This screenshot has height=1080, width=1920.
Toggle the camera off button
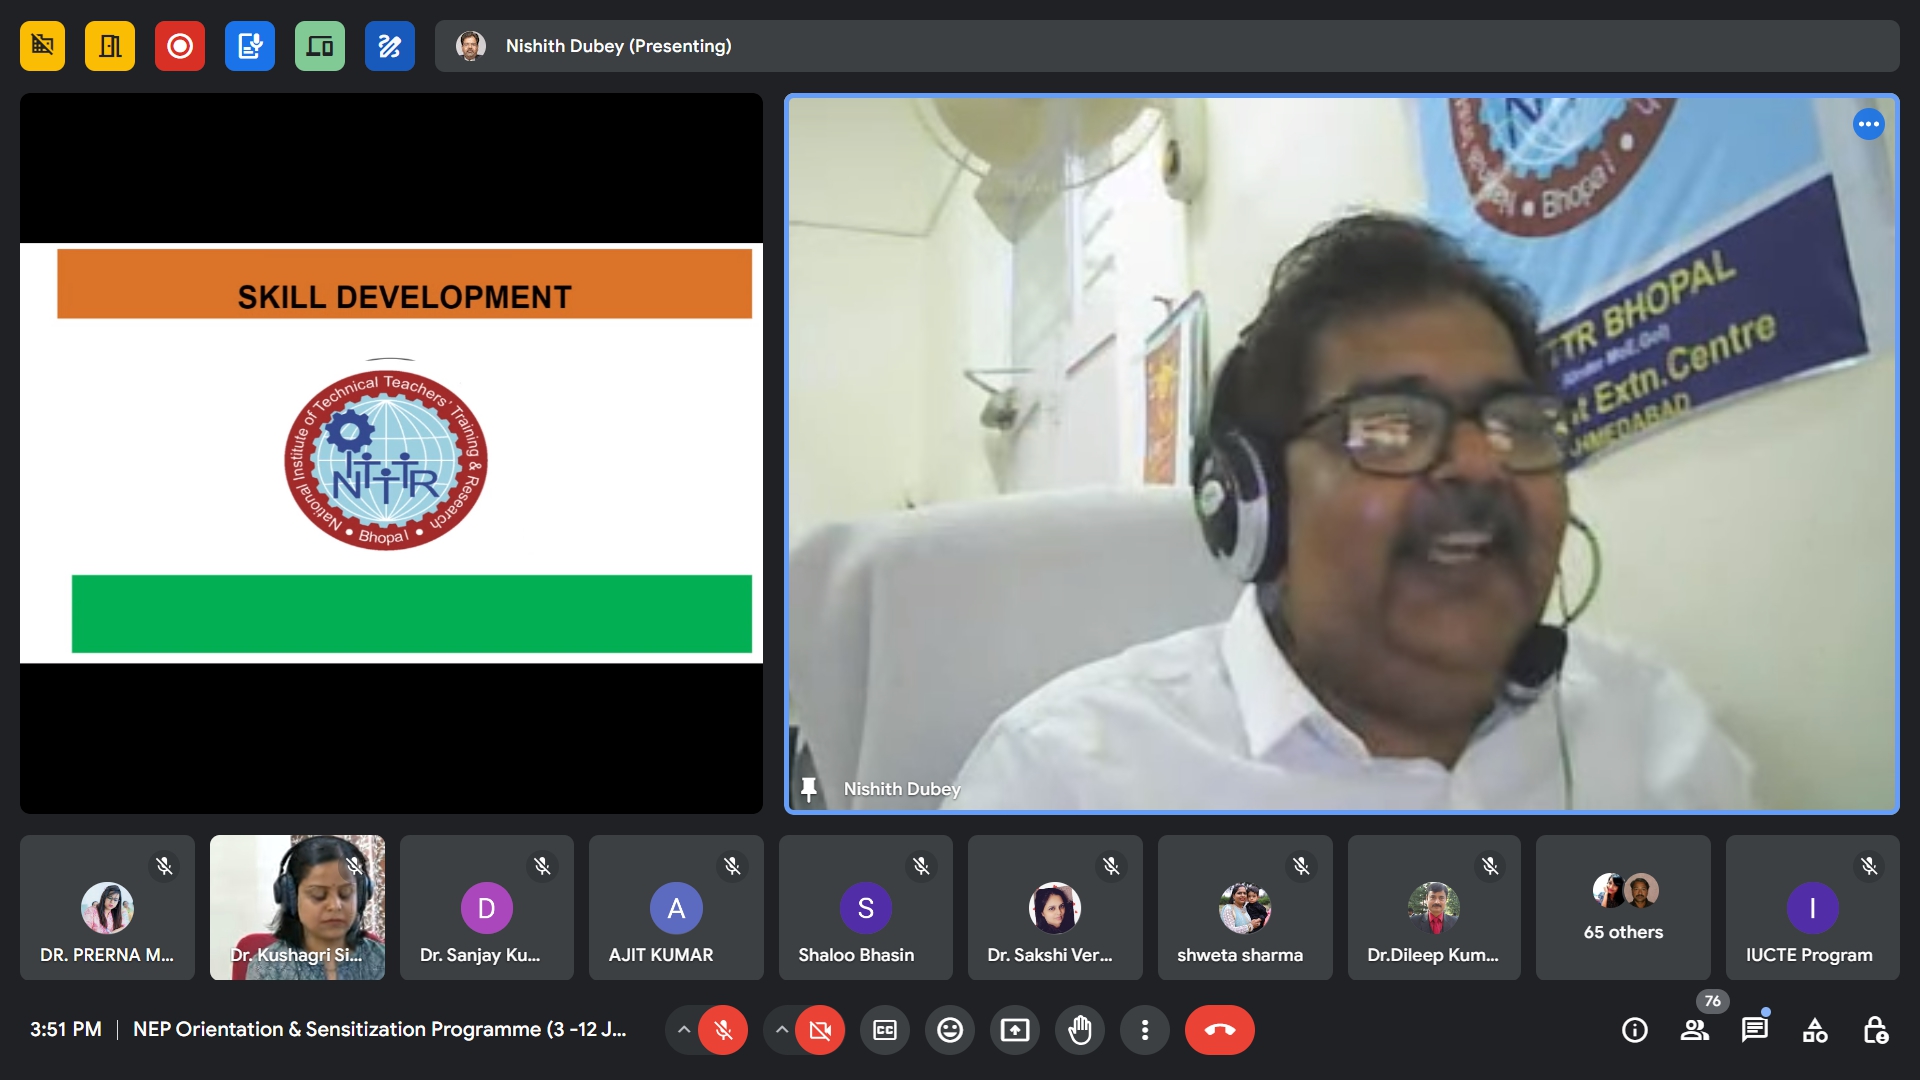click(x=820, y=1030)
